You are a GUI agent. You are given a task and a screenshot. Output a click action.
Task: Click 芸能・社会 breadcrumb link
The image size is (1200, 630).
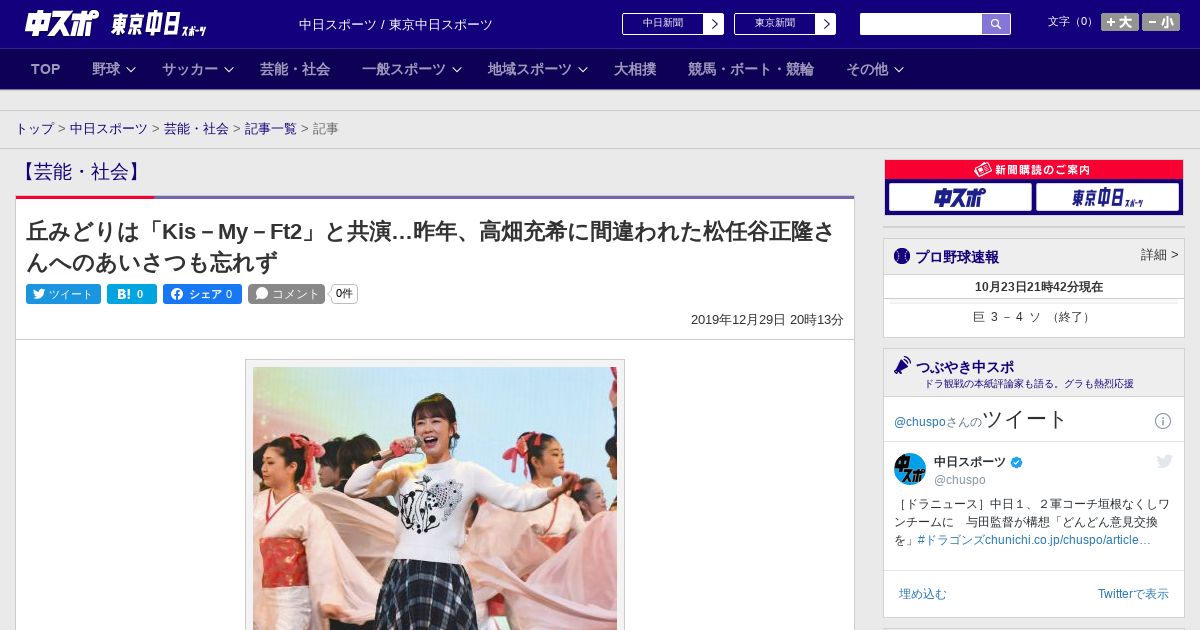(196, 129)
